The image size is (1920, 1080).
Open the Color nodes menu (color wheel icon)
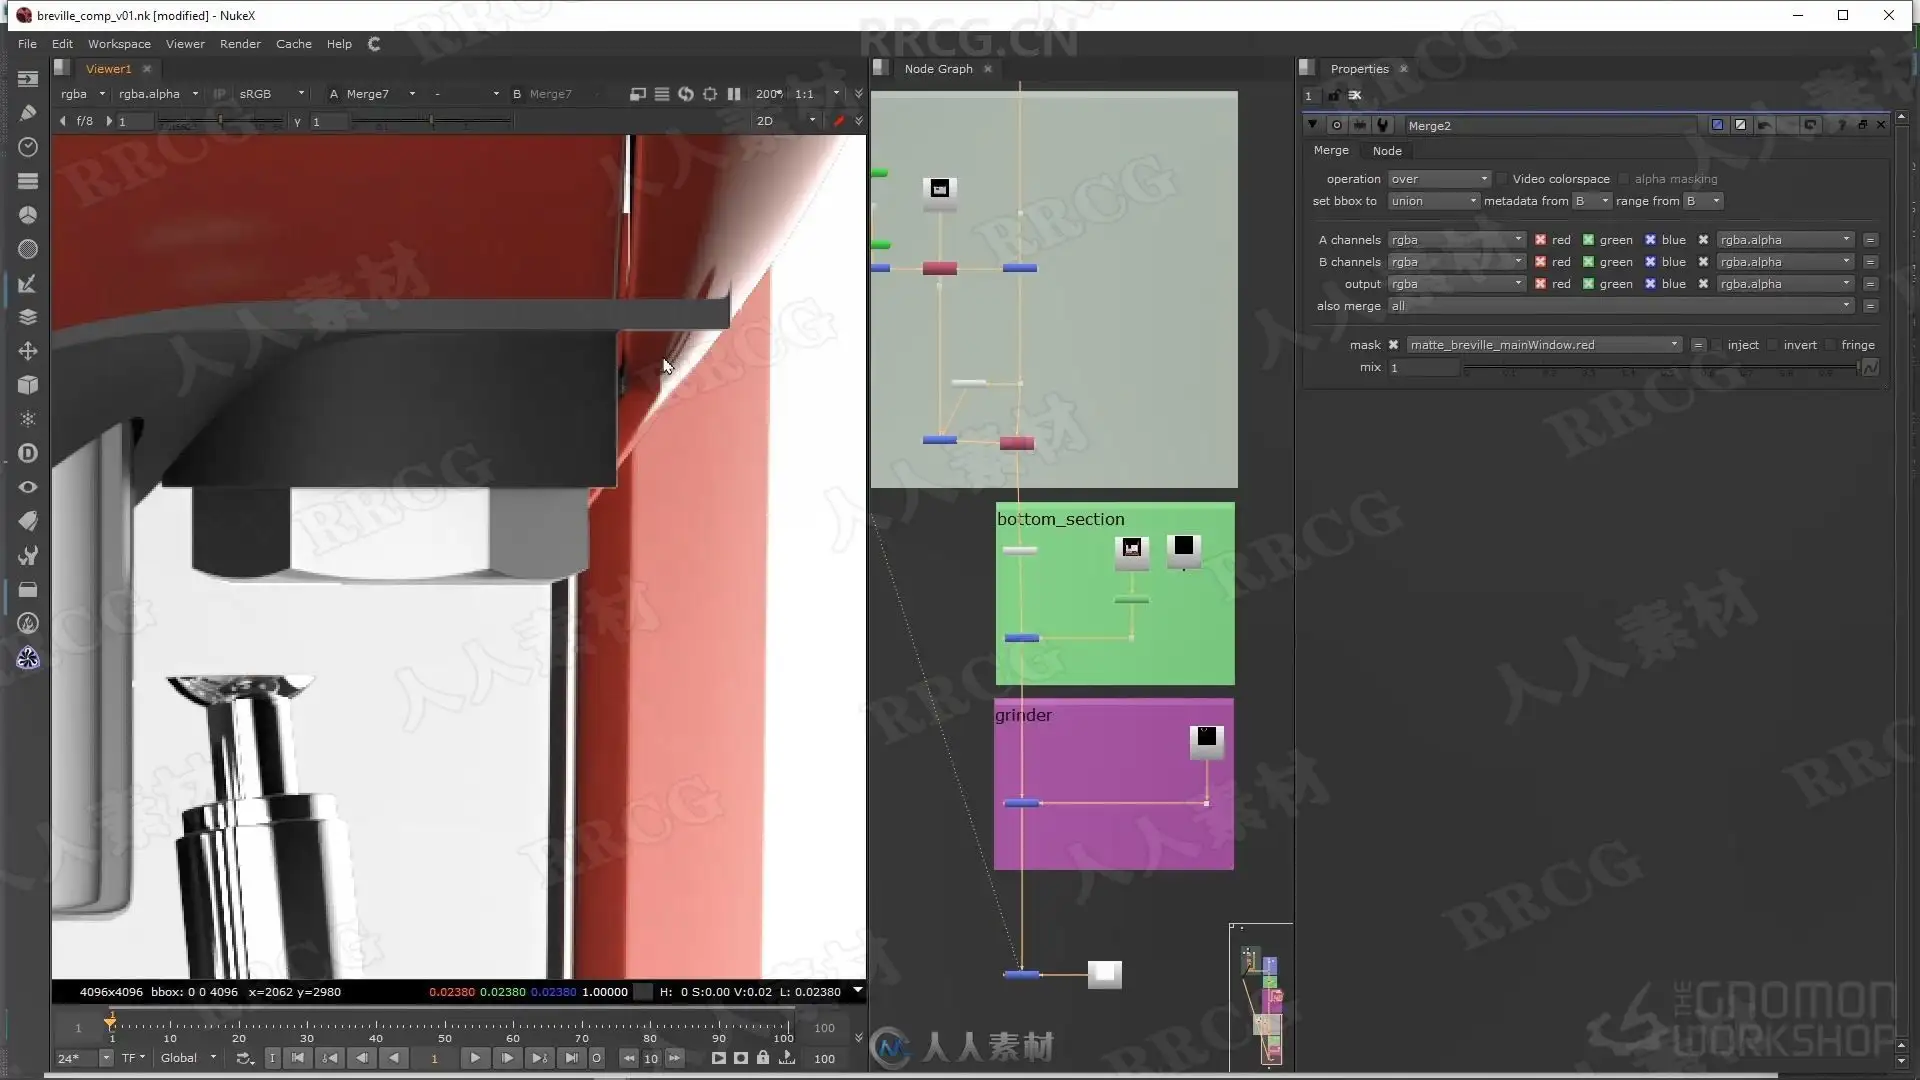coord(28,215)
